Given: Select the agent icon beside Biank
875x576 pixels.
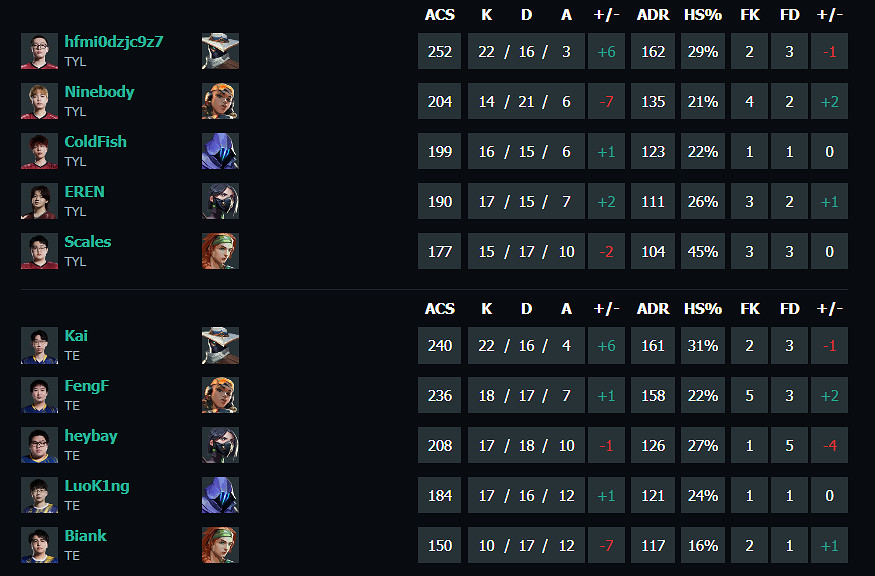Looking at the screenshot, I should [220, 545].
